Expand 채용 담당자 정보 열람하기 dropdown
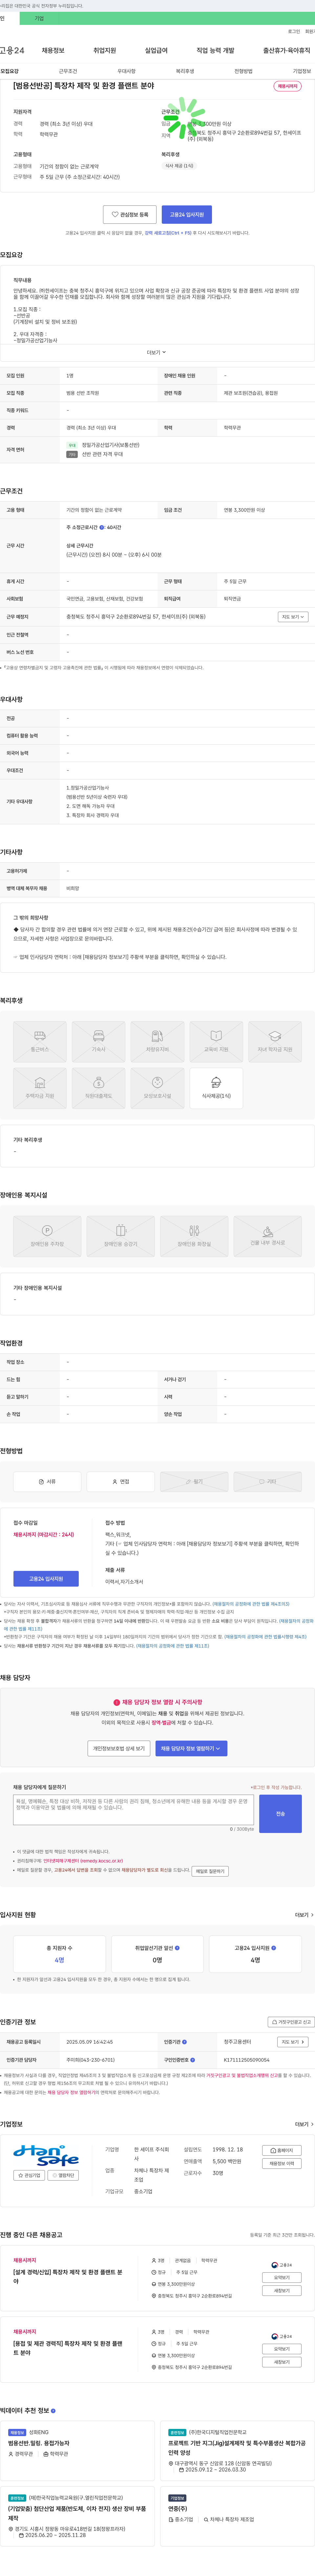 tap(191, 1748)
